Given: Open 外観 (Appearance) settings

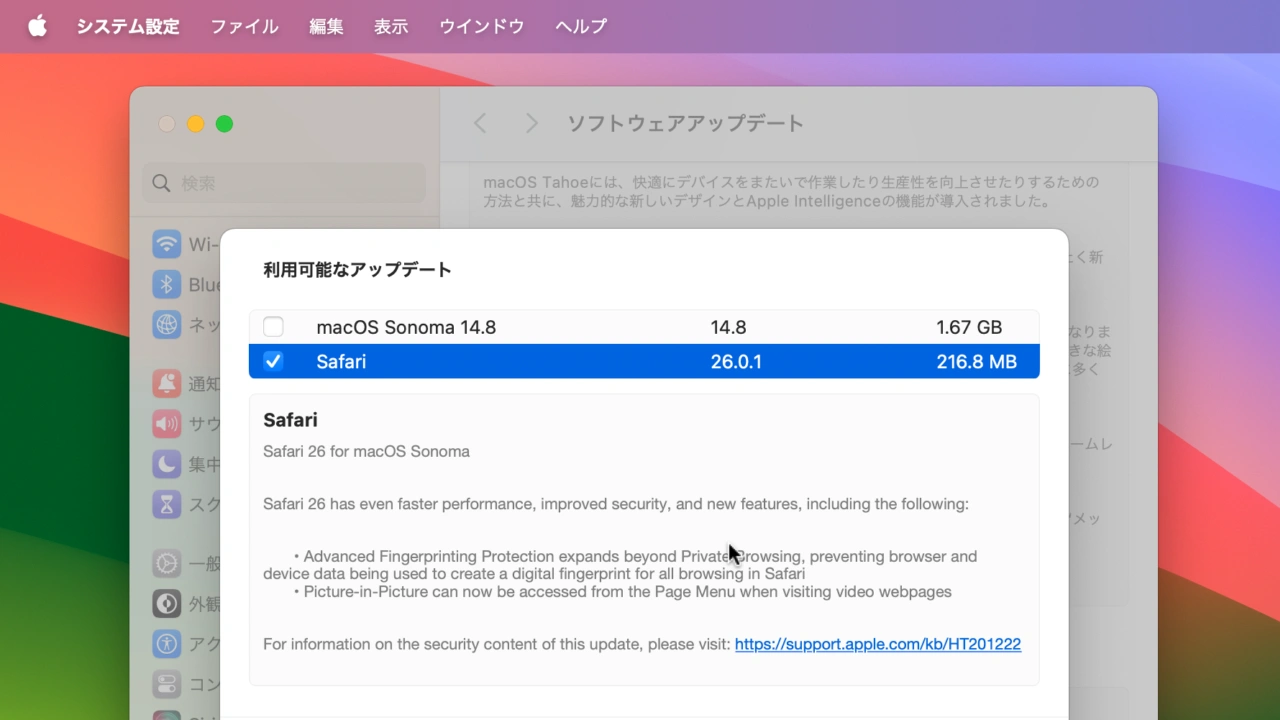Looking at the screenshot, I should [167, 603].
